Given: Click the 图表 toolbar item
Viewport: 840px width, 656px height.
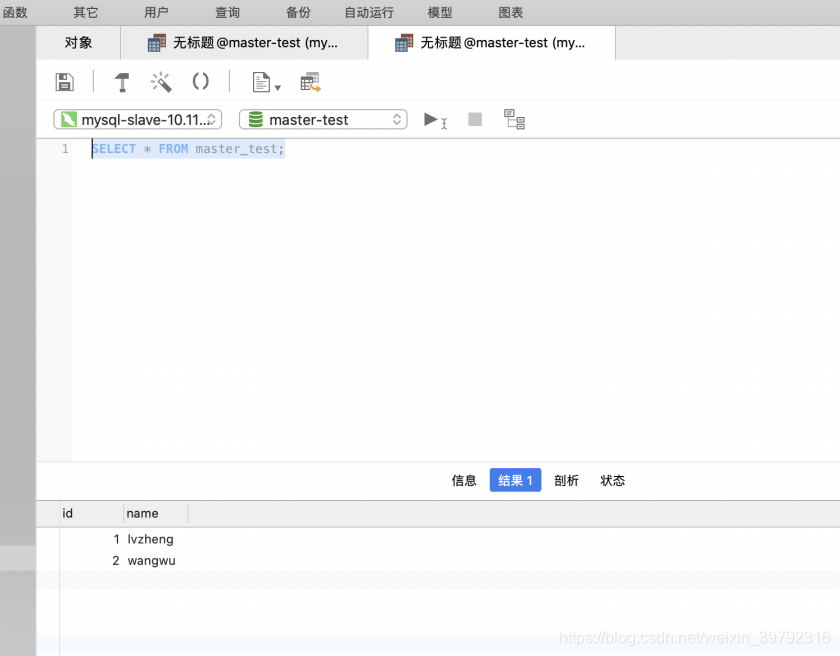Looking at the screenshot, I should point(511,12).
